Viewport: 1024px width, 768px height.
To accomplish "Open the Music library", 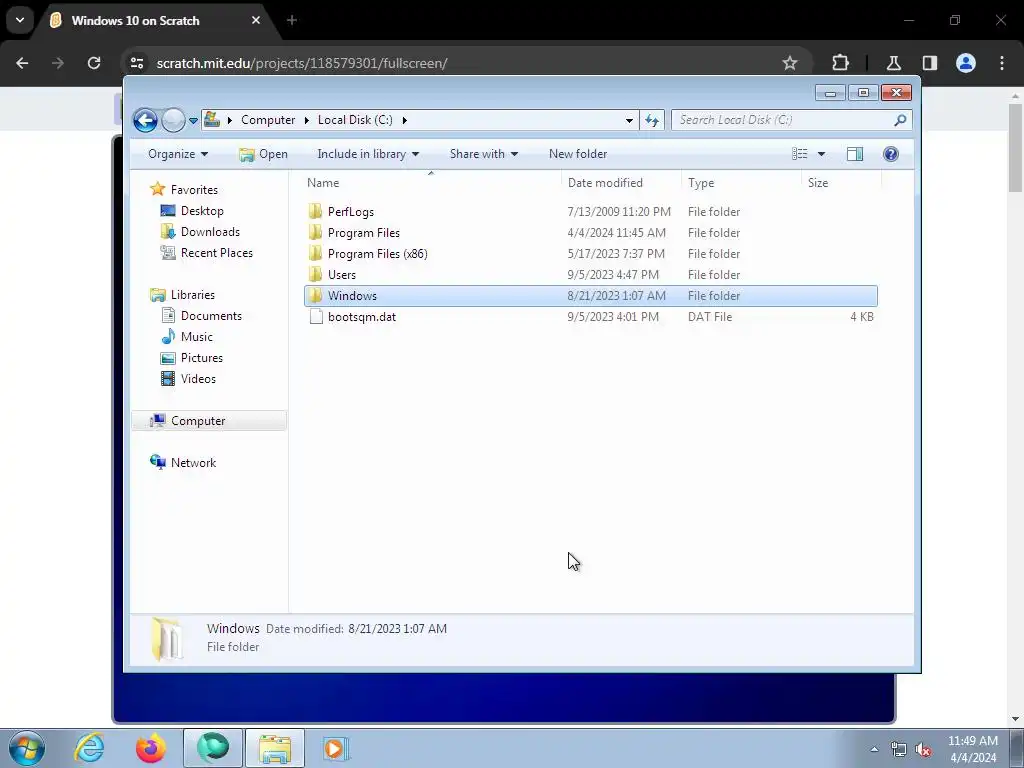I will tap(197, 337).
